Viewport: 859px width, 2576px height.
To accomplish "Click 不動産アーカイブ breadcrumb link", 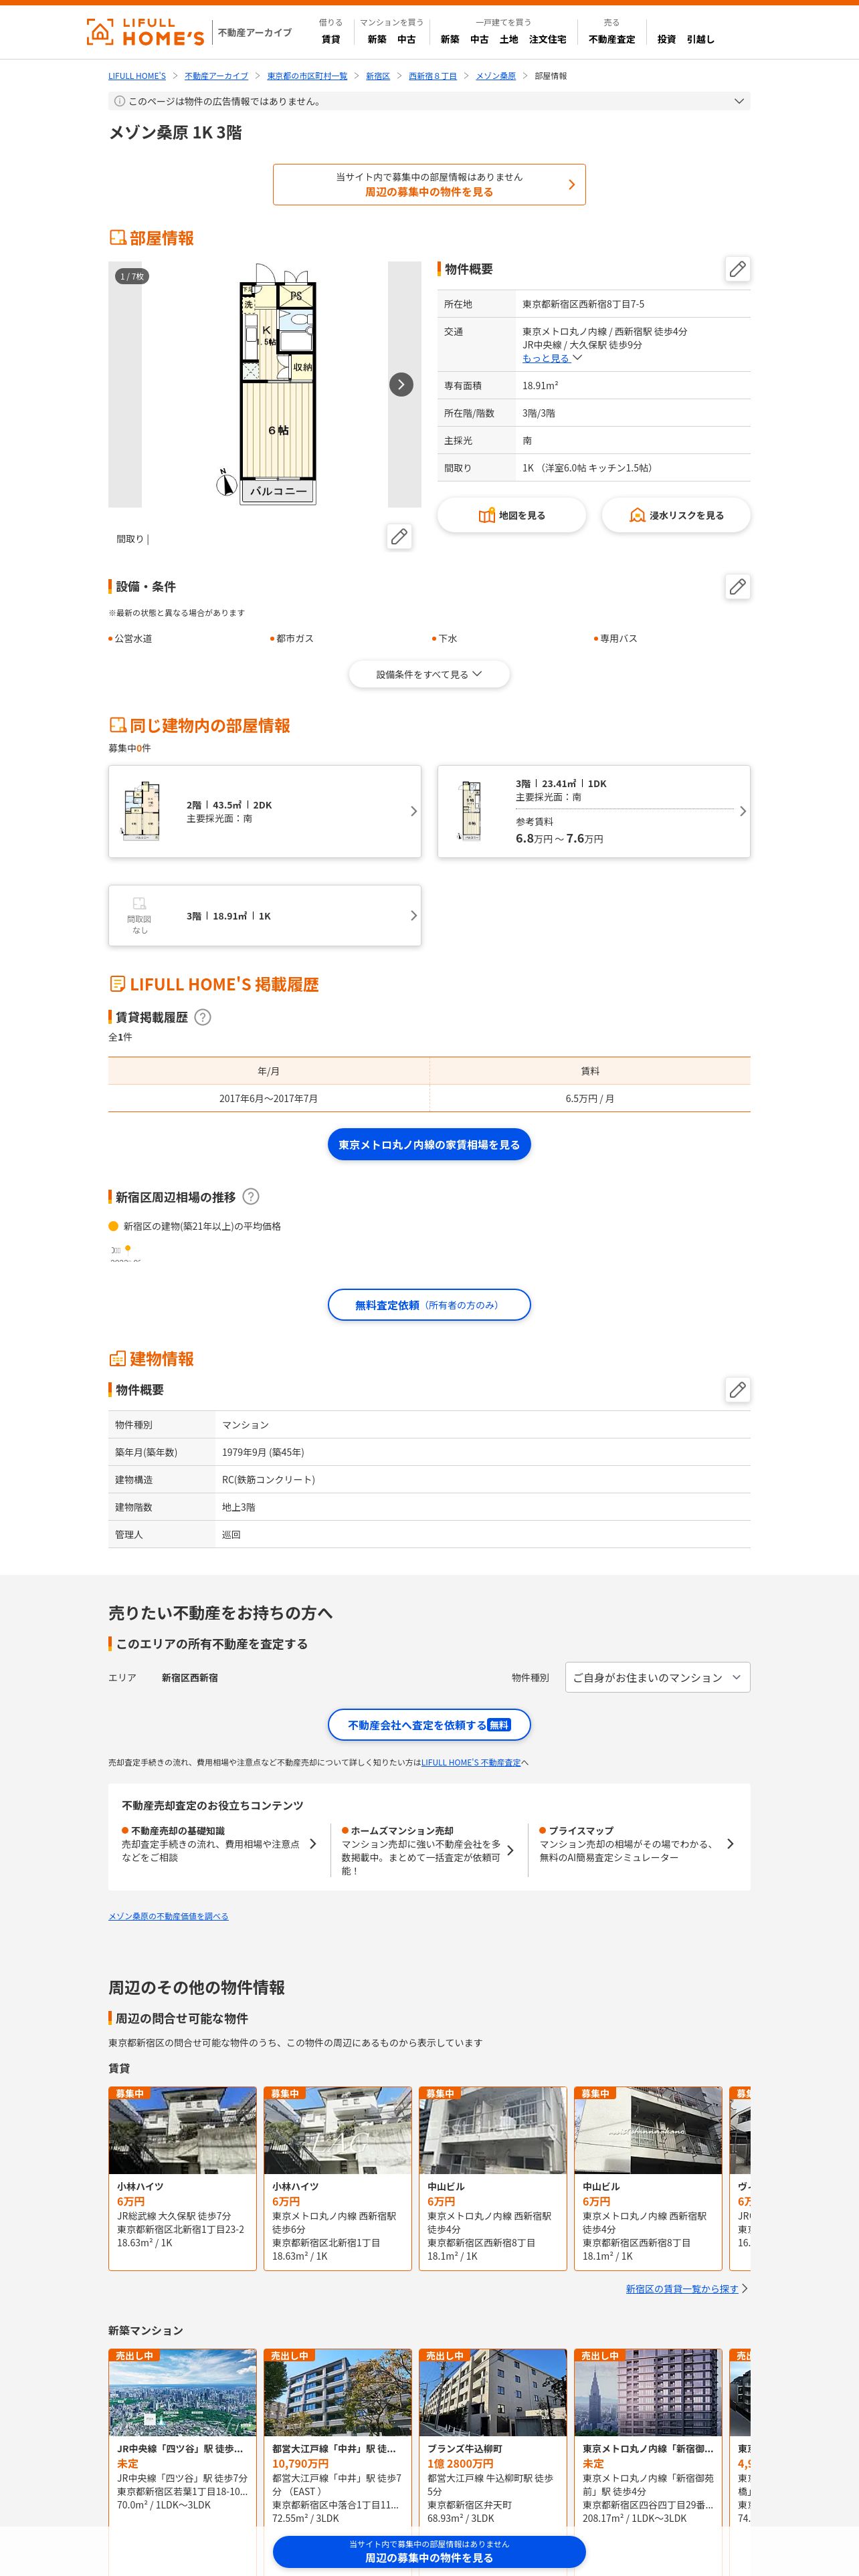I will point(216,76).
